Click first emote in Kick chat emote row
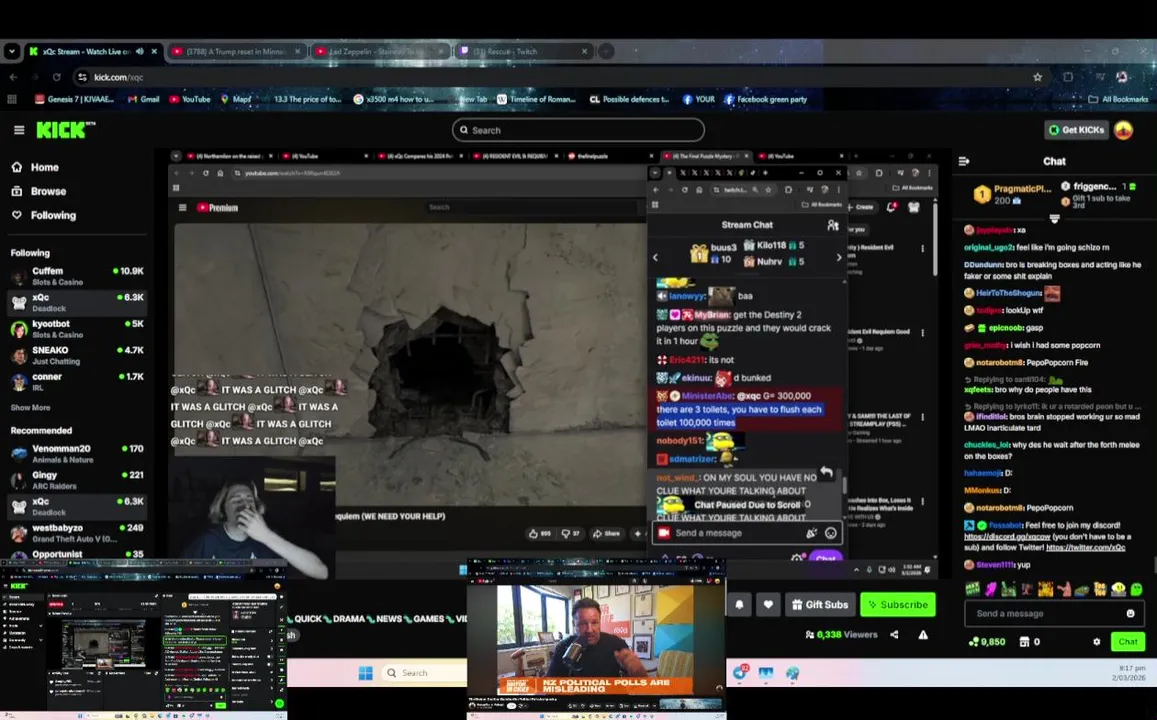1157x720 pixels. coord(973,589)
